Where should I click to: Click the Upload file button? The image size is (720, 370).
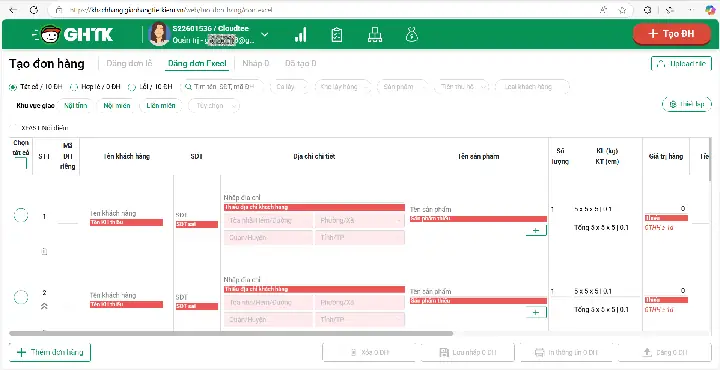pos(681,64)
